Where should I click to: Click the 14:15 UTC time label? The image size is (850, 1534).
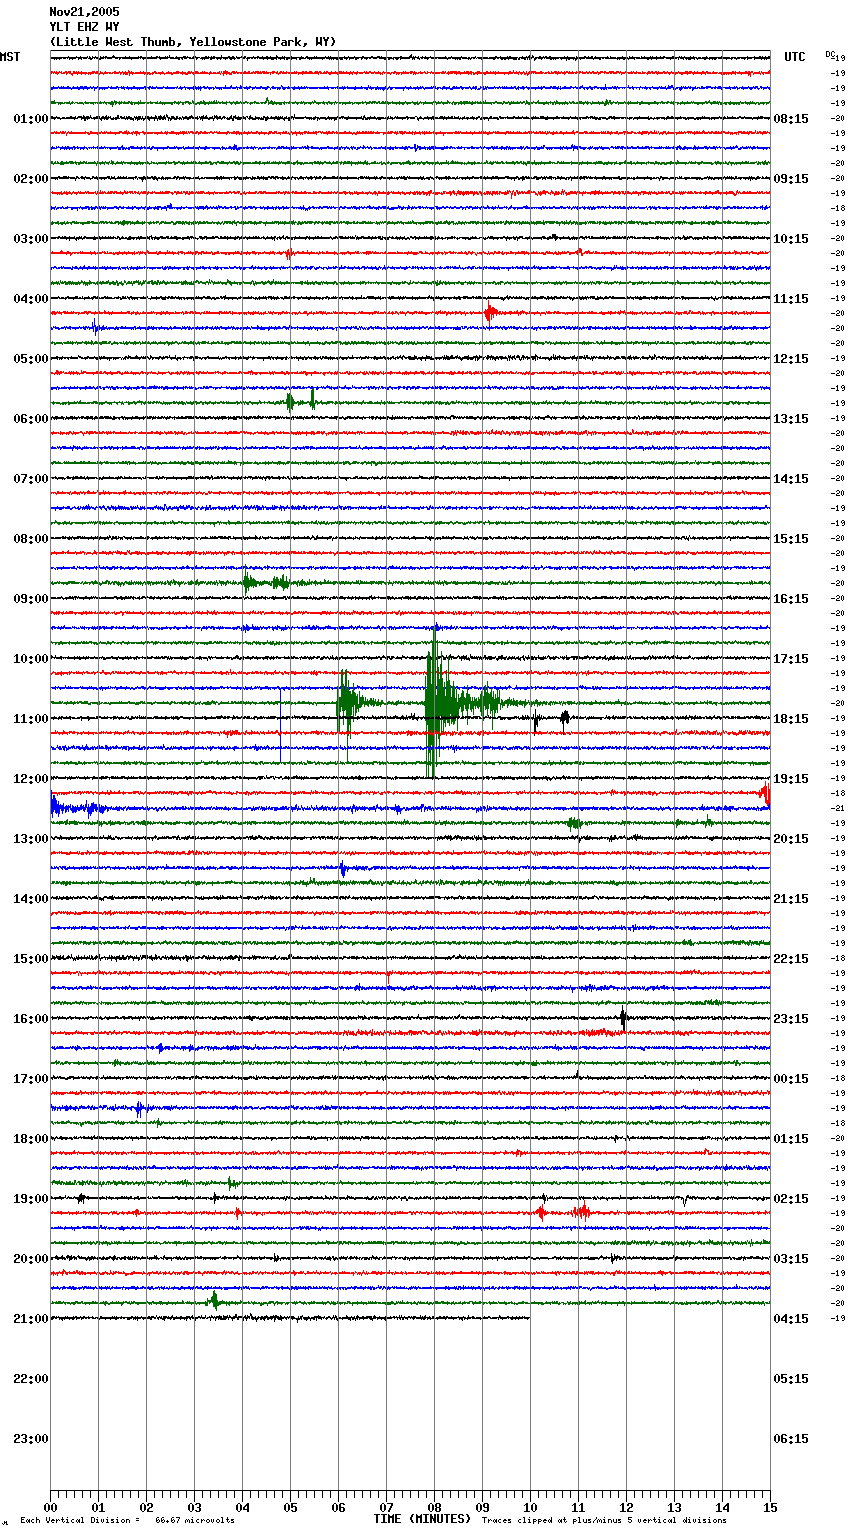point(791,479)
